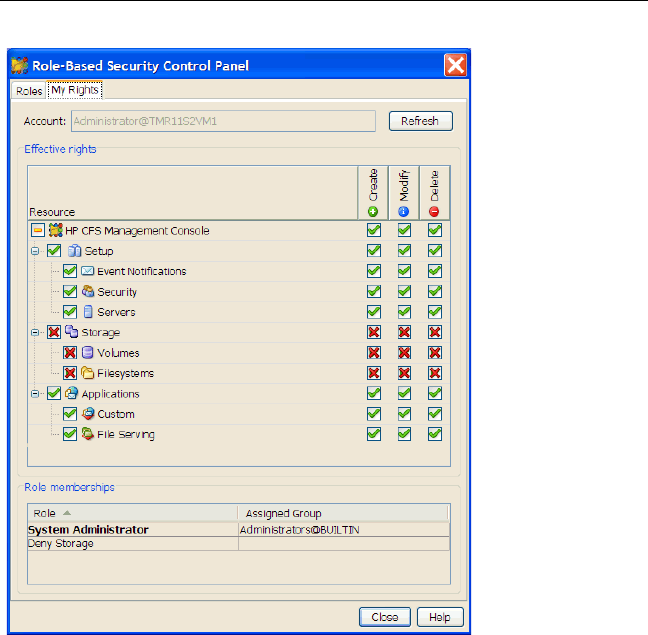Click the Event Notifications envelope icon
Image resolution: width=648 pixels, height=635 pixels.
click(x=88, y=271)
